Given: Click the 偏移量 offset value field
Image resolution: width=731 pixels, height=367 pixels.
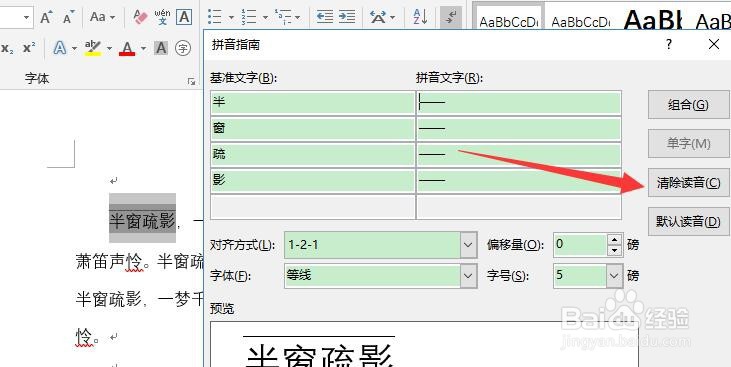Looking at the screenshot, I should coord(580,245).
